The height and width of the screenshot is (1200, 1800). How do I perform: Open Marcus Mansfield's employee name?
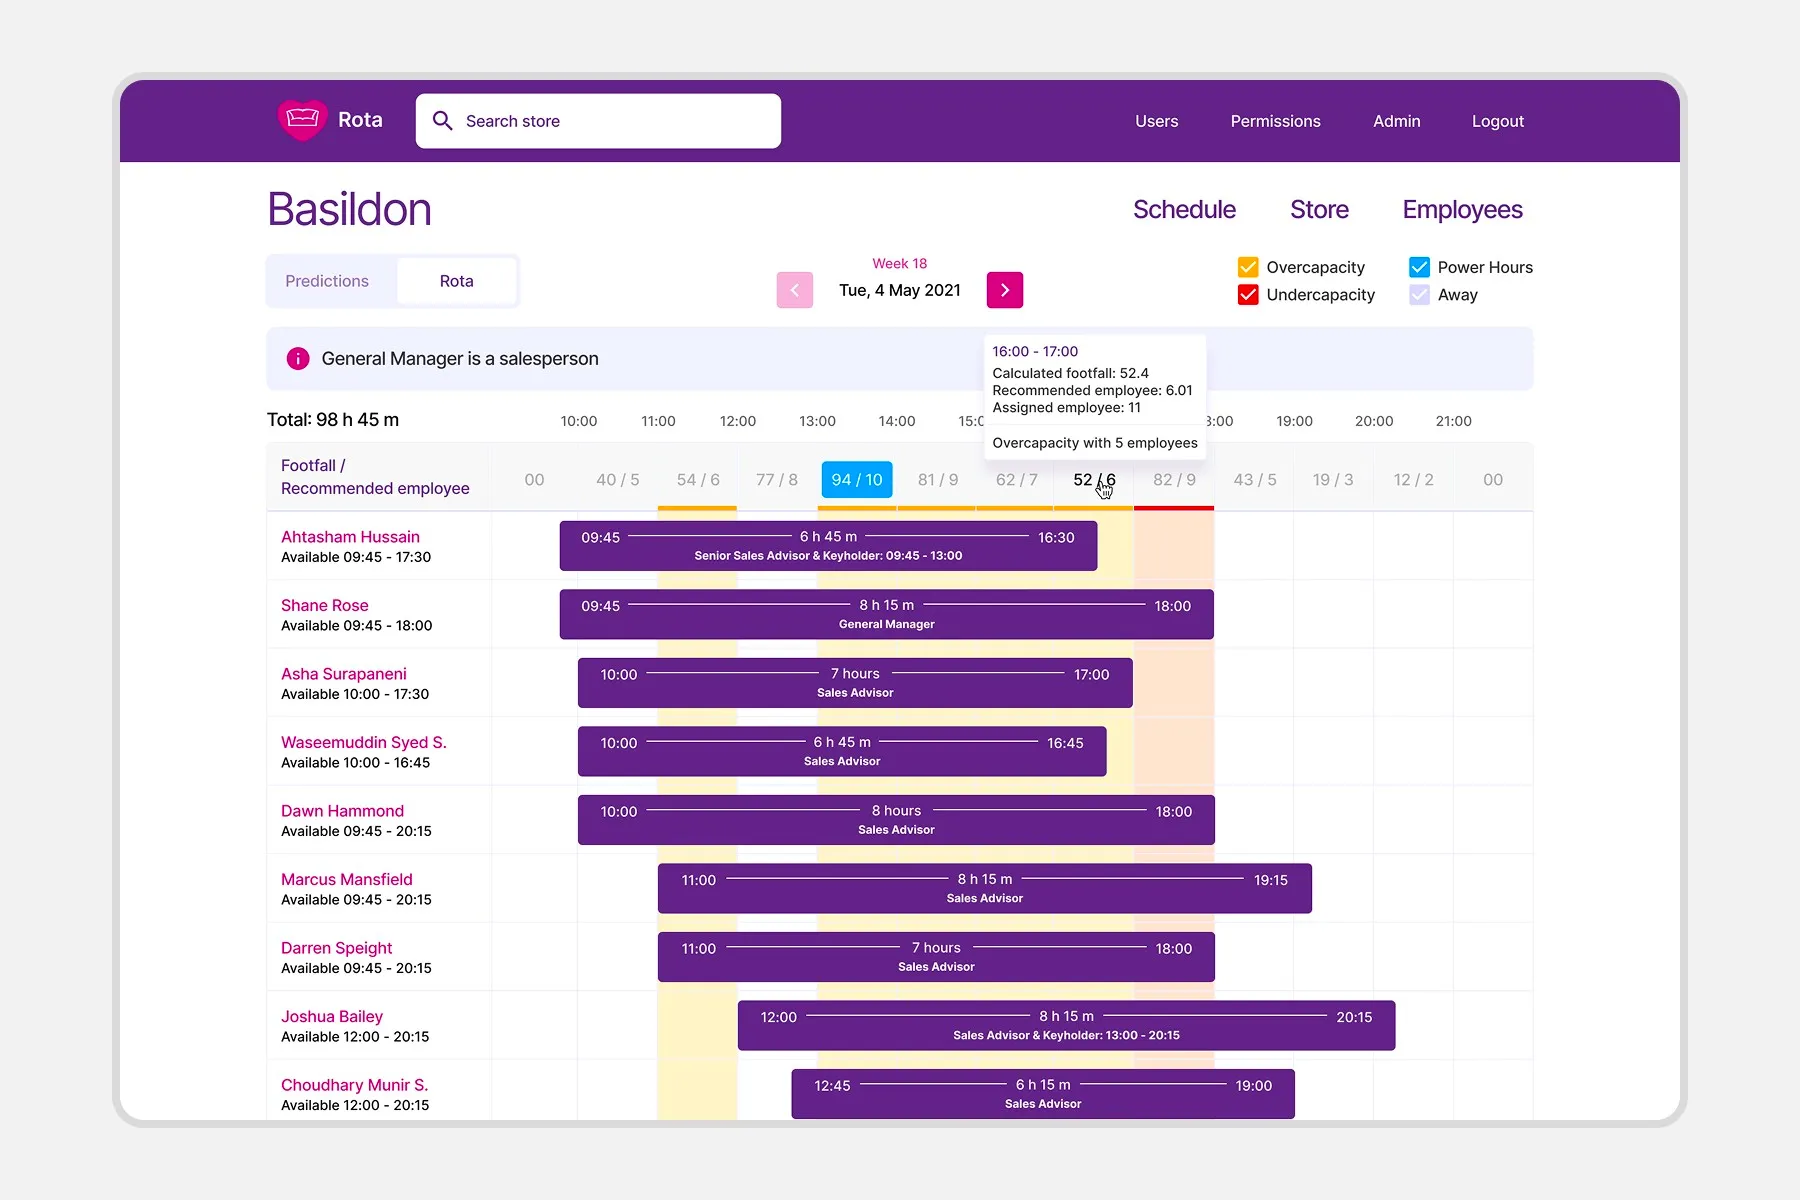pyautogui.click(x=347, y=879)
